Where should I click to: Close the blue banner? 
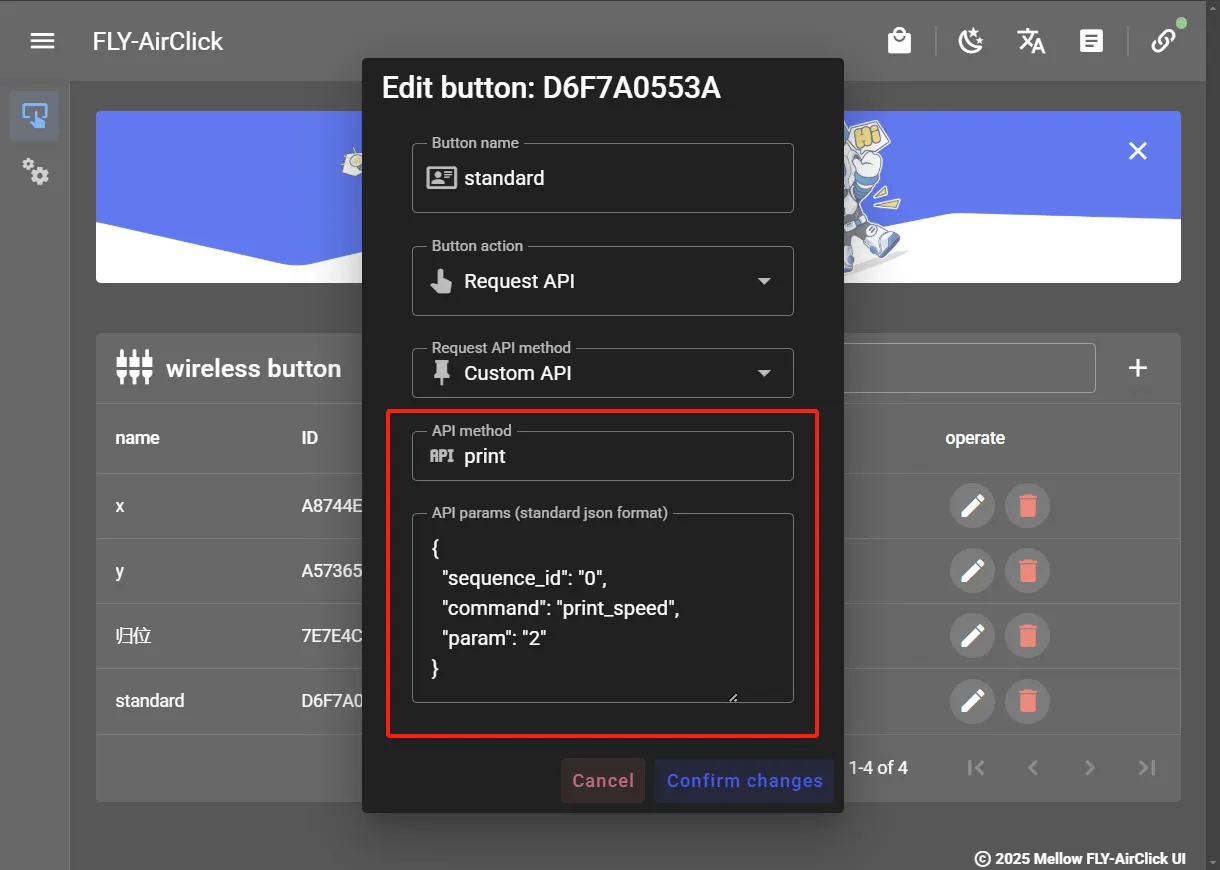[1137, 151]
